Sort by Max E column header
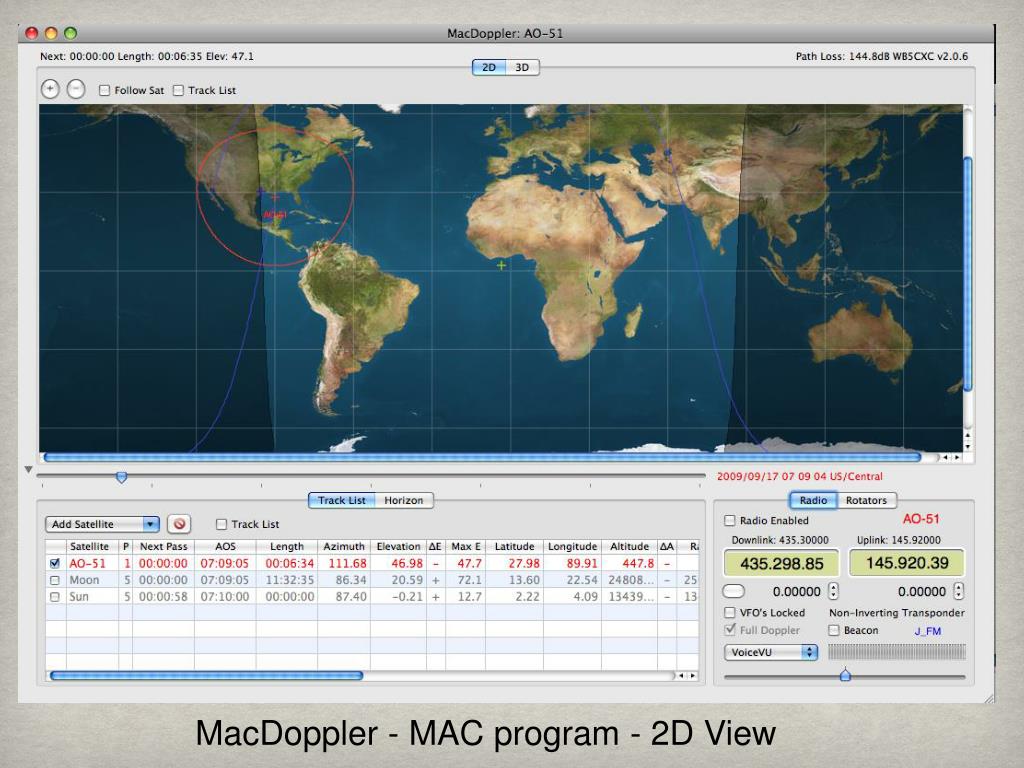Screen dimensions: 1024x768 pos(466,546)
